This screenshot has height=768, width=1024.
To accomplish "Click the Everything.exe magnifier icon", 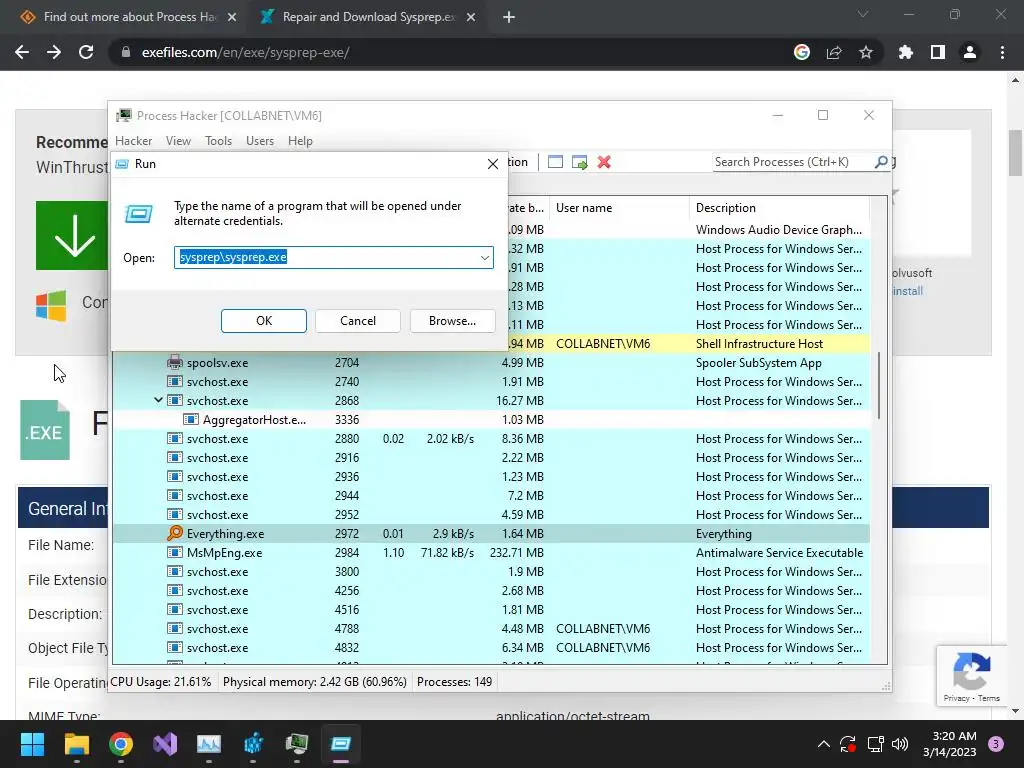I will click(174, 533).
